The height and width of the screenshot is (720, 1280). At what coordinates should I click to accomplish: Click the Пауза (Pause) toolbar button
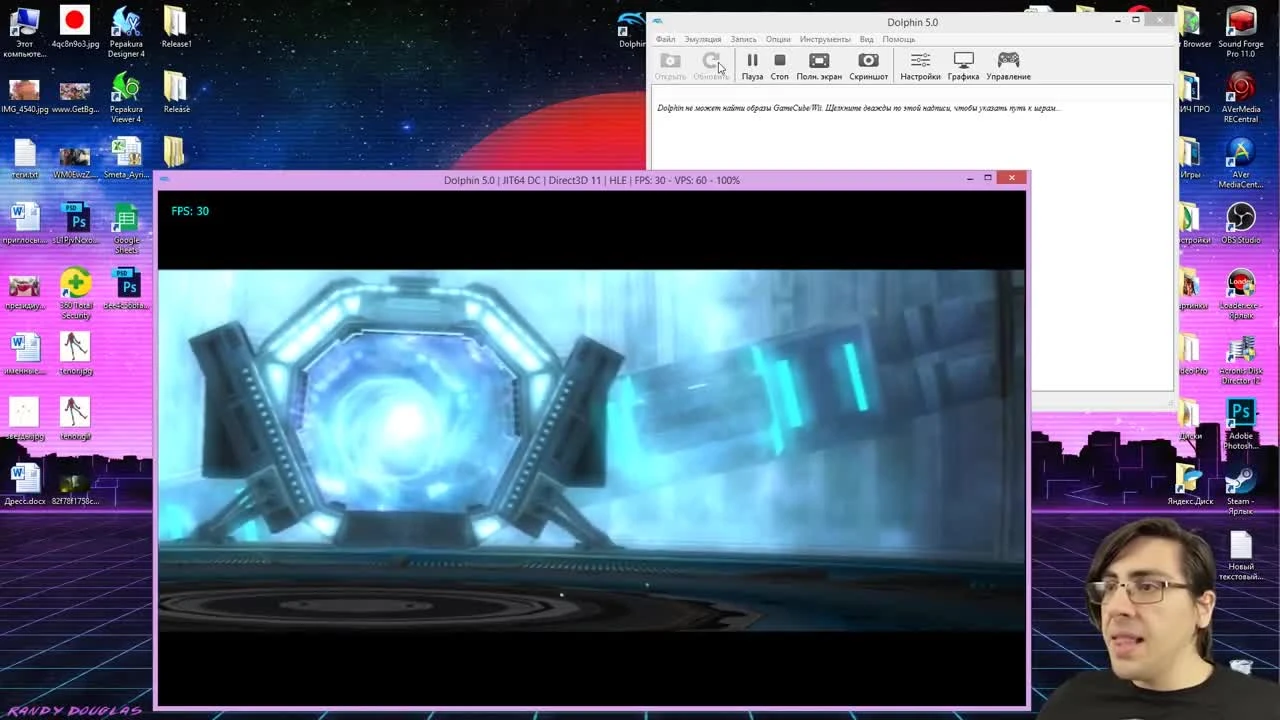(752, 67)
